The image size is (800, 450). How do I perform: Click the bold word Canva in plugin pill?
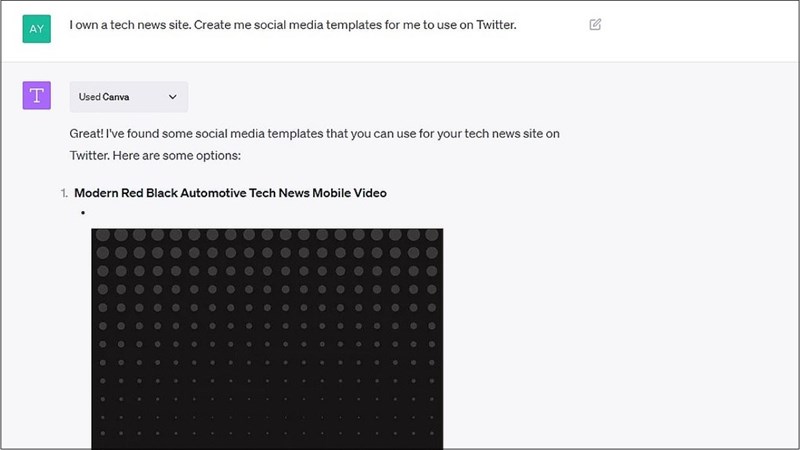116,97
